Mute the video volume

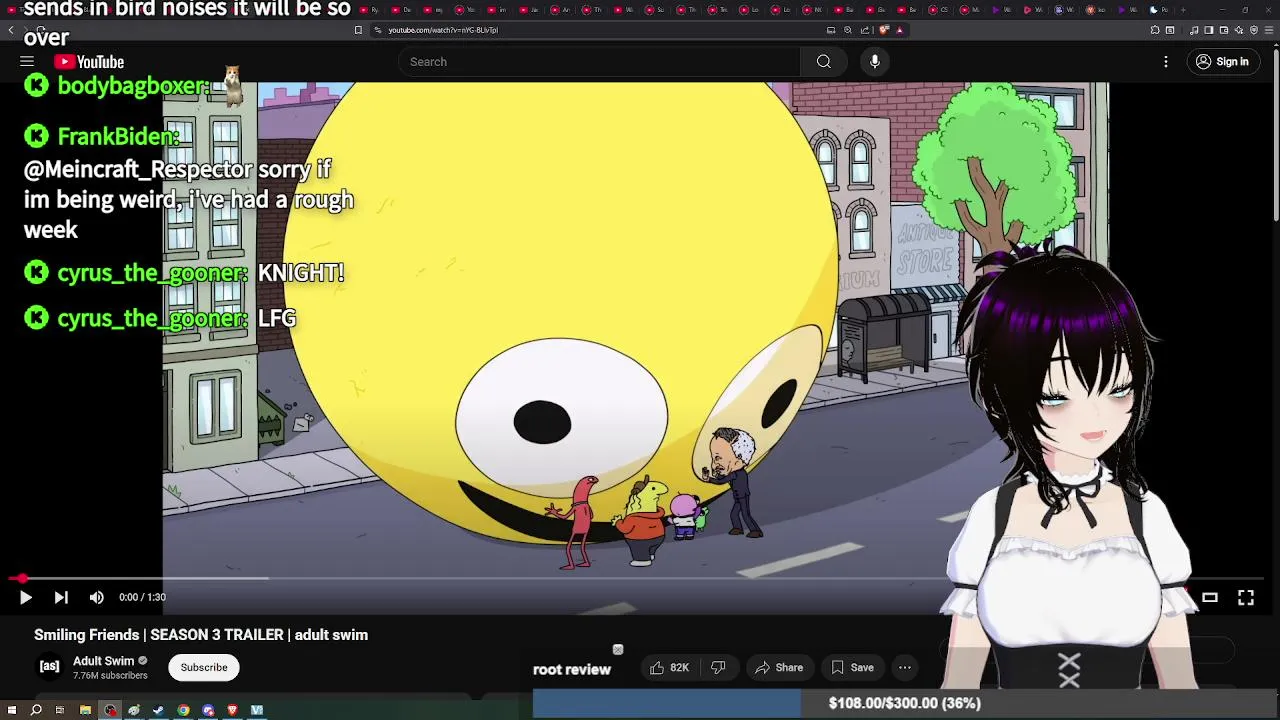[96, 597]
